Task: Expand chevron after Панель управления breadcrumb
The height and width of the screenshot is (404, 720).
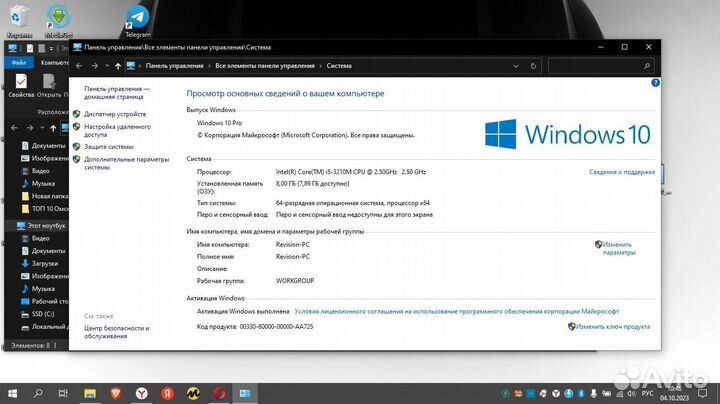Action: point(209,66)
